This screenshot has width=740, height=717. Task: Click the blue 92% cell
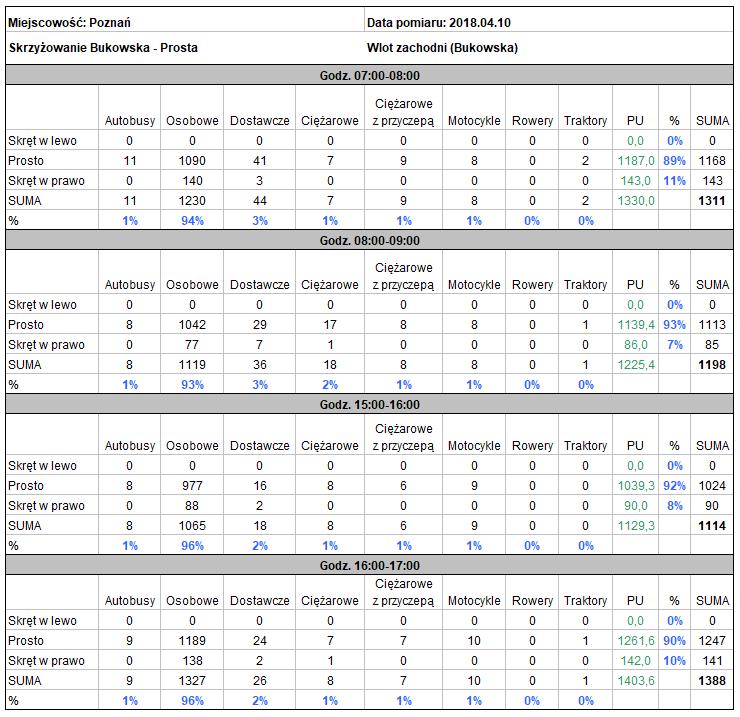[x=674, y=486]
